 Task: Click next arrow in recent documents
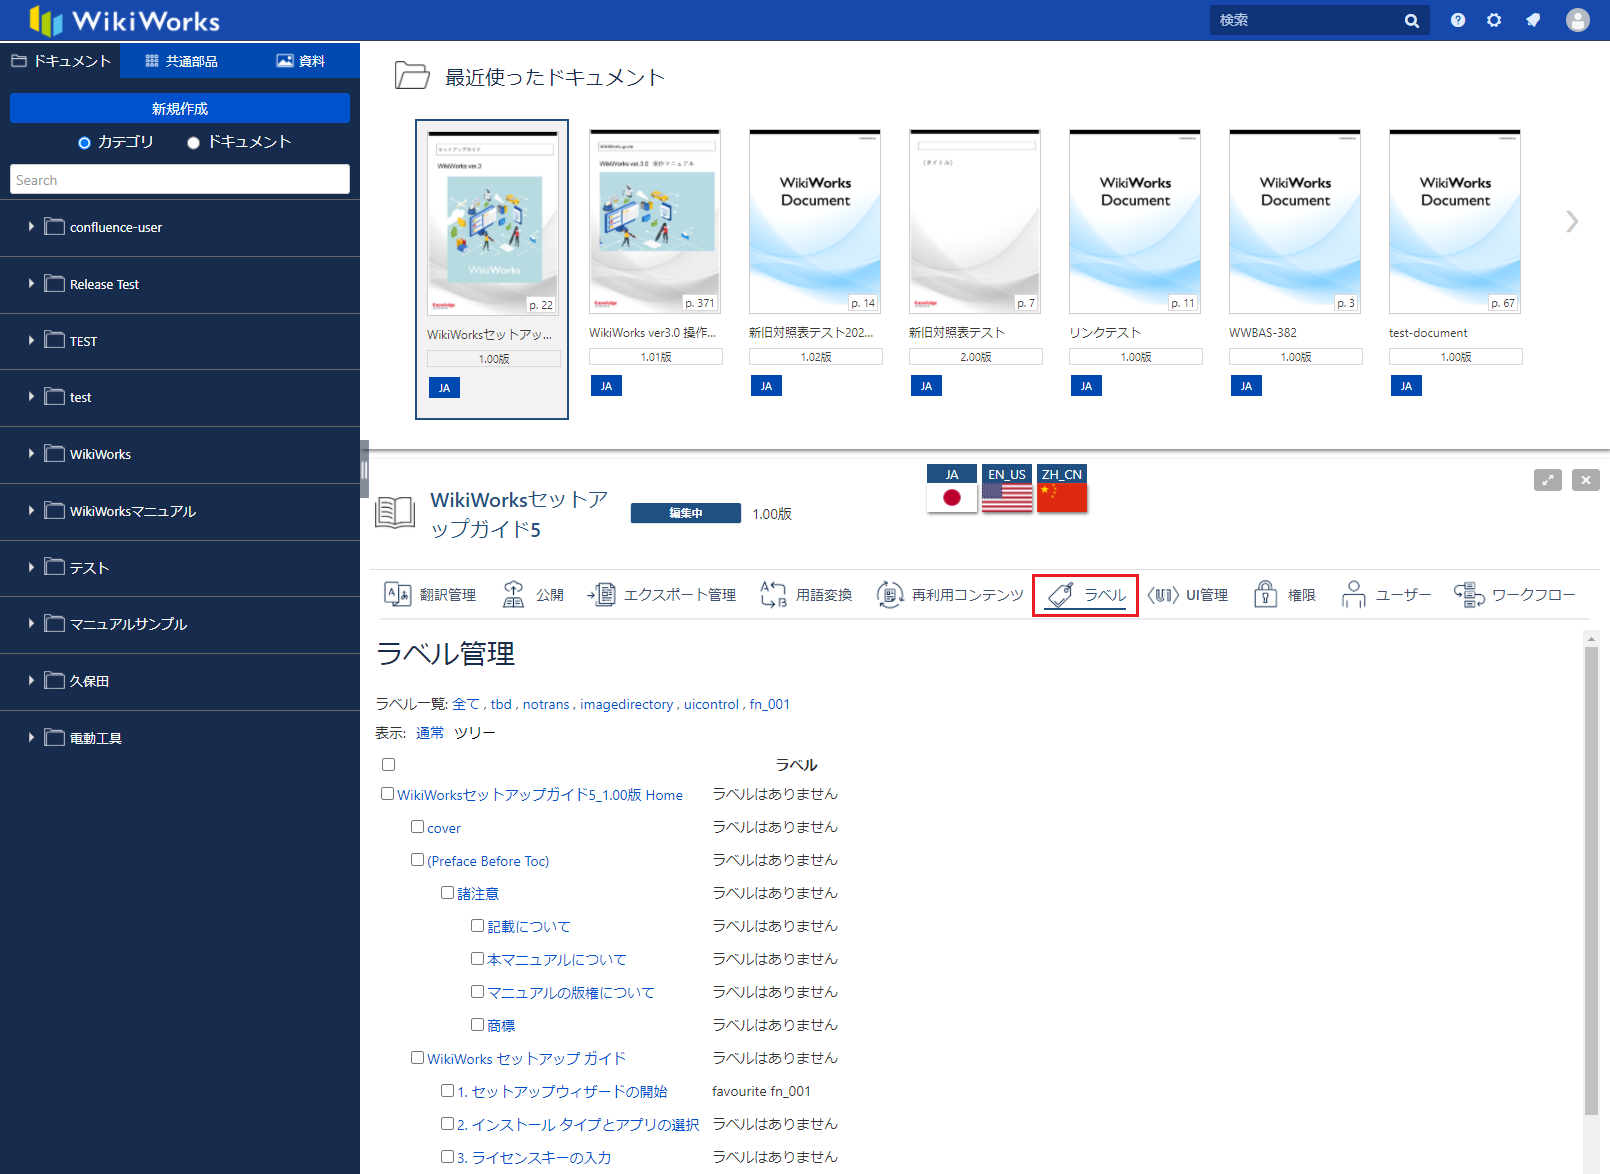(x=1572, y=221)
